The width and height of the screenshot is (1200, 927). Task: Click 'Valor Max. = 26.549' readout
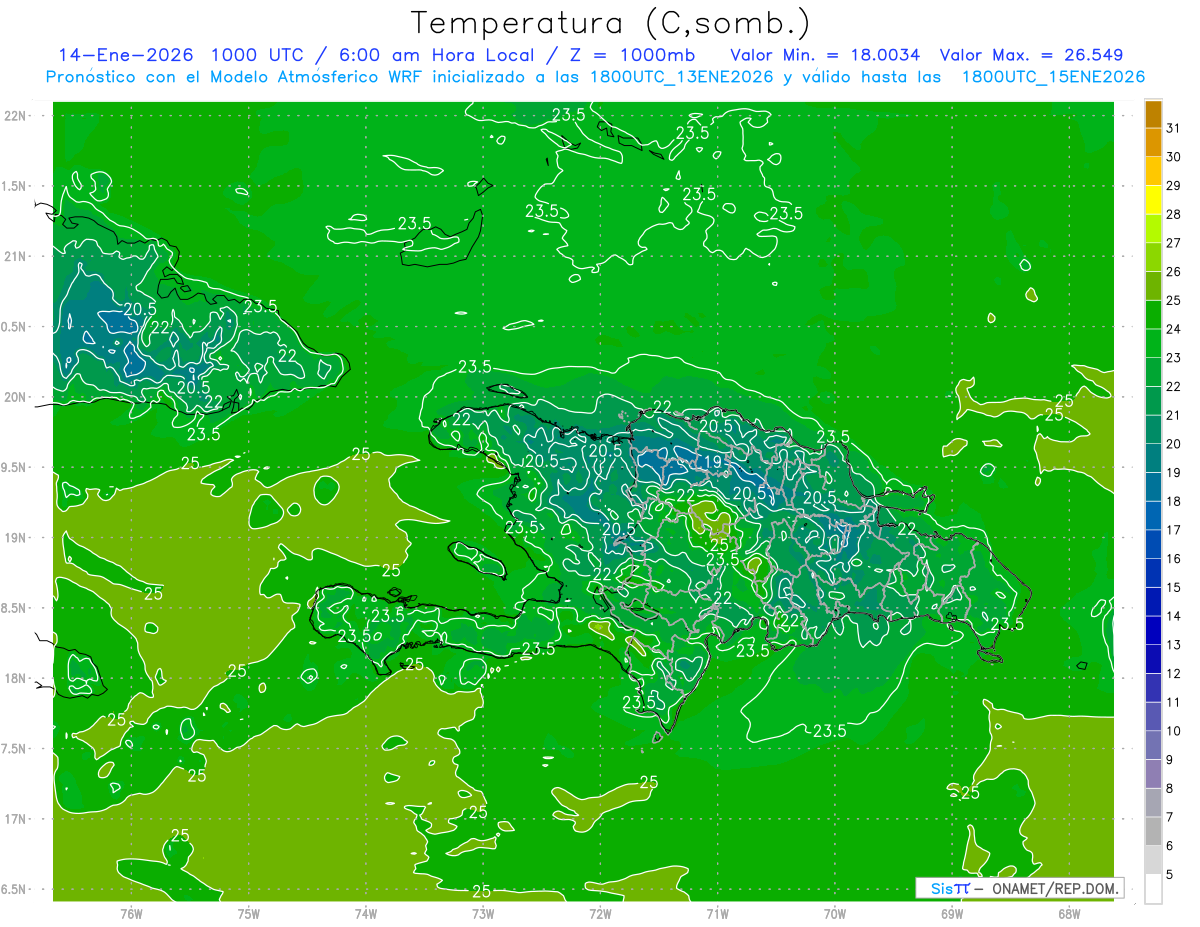[1031, 55]
